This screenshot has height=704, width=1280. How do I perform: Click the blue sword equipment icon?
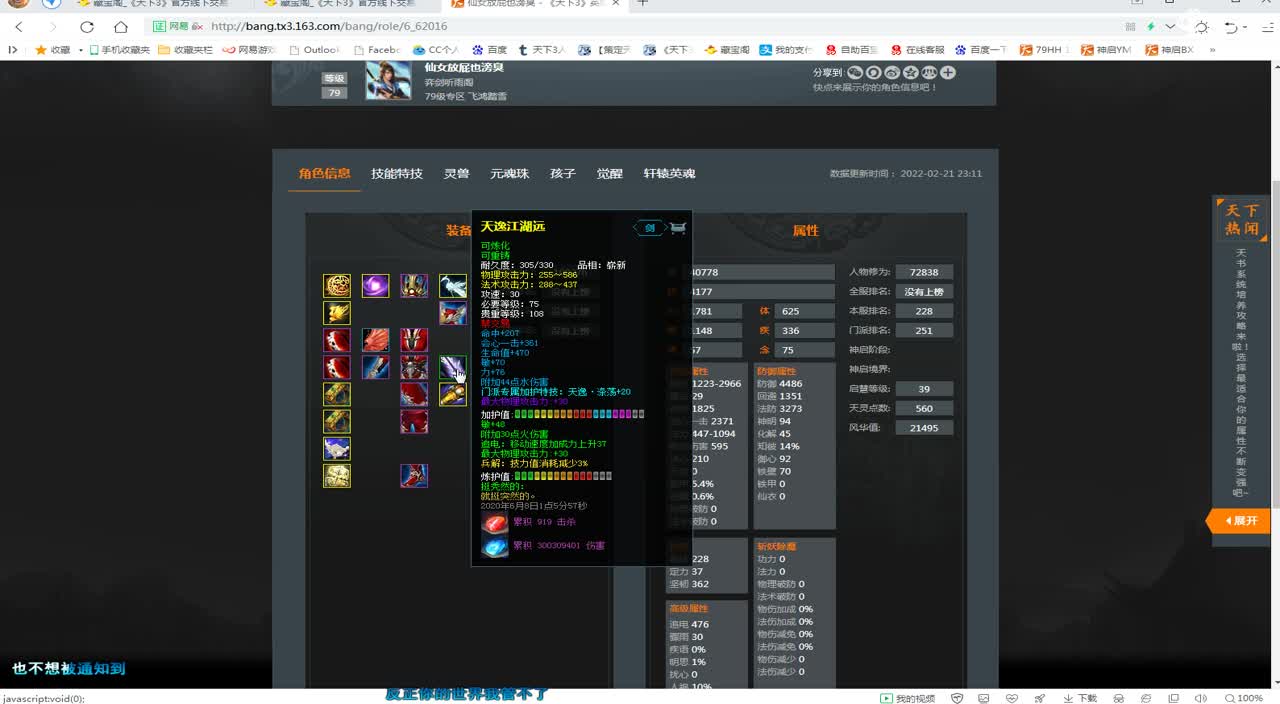(x=376, y=367)
